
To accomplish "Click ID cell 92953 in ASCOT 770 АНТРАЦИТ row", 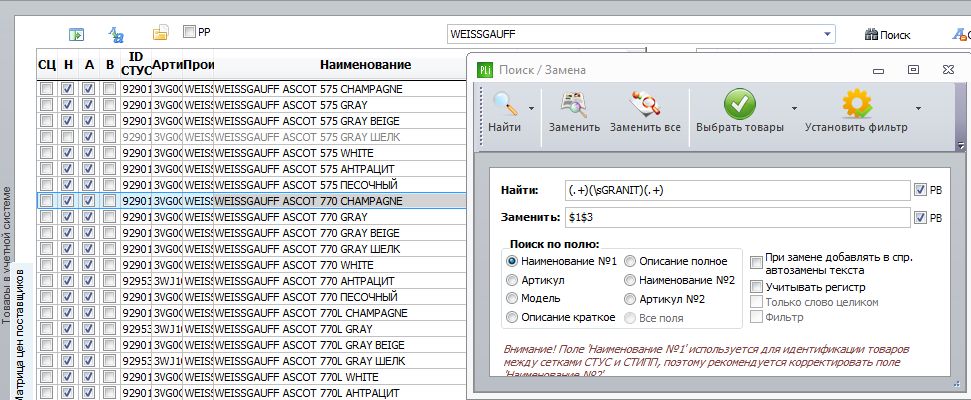I will 136,281.
